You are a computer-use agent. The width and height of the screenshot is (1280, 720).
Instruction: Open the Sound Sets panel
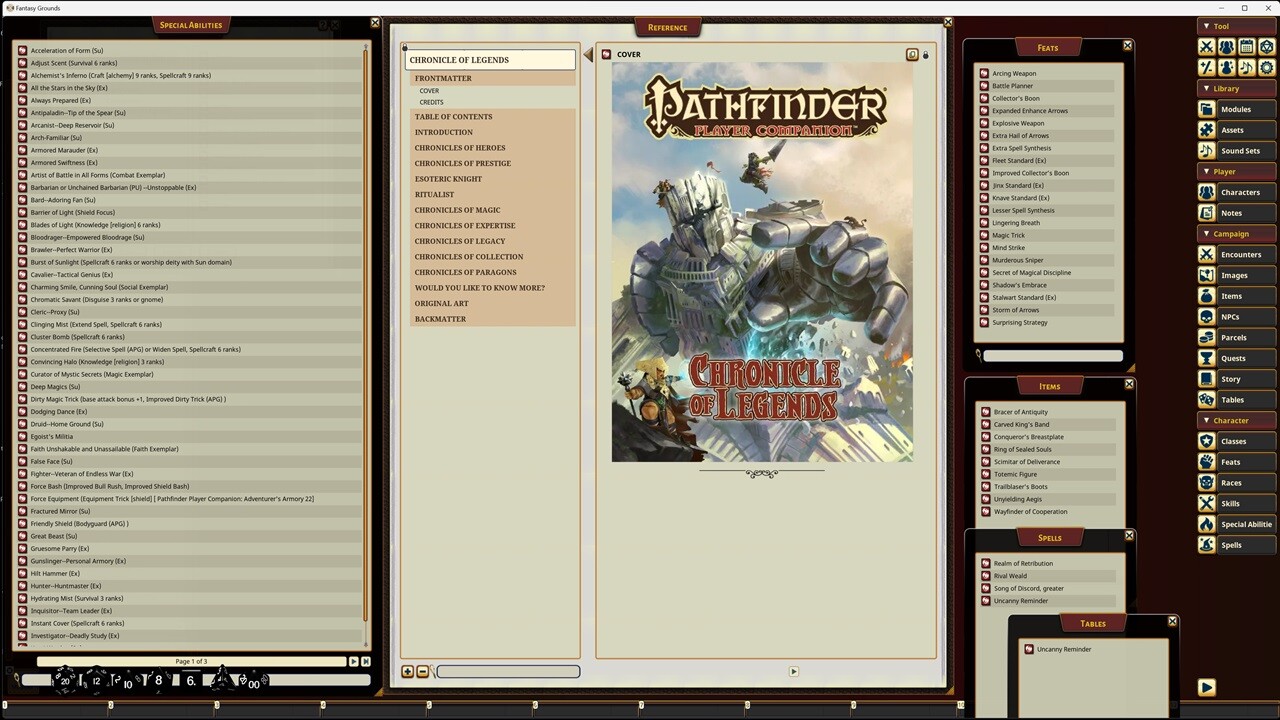coord(1236,150)
